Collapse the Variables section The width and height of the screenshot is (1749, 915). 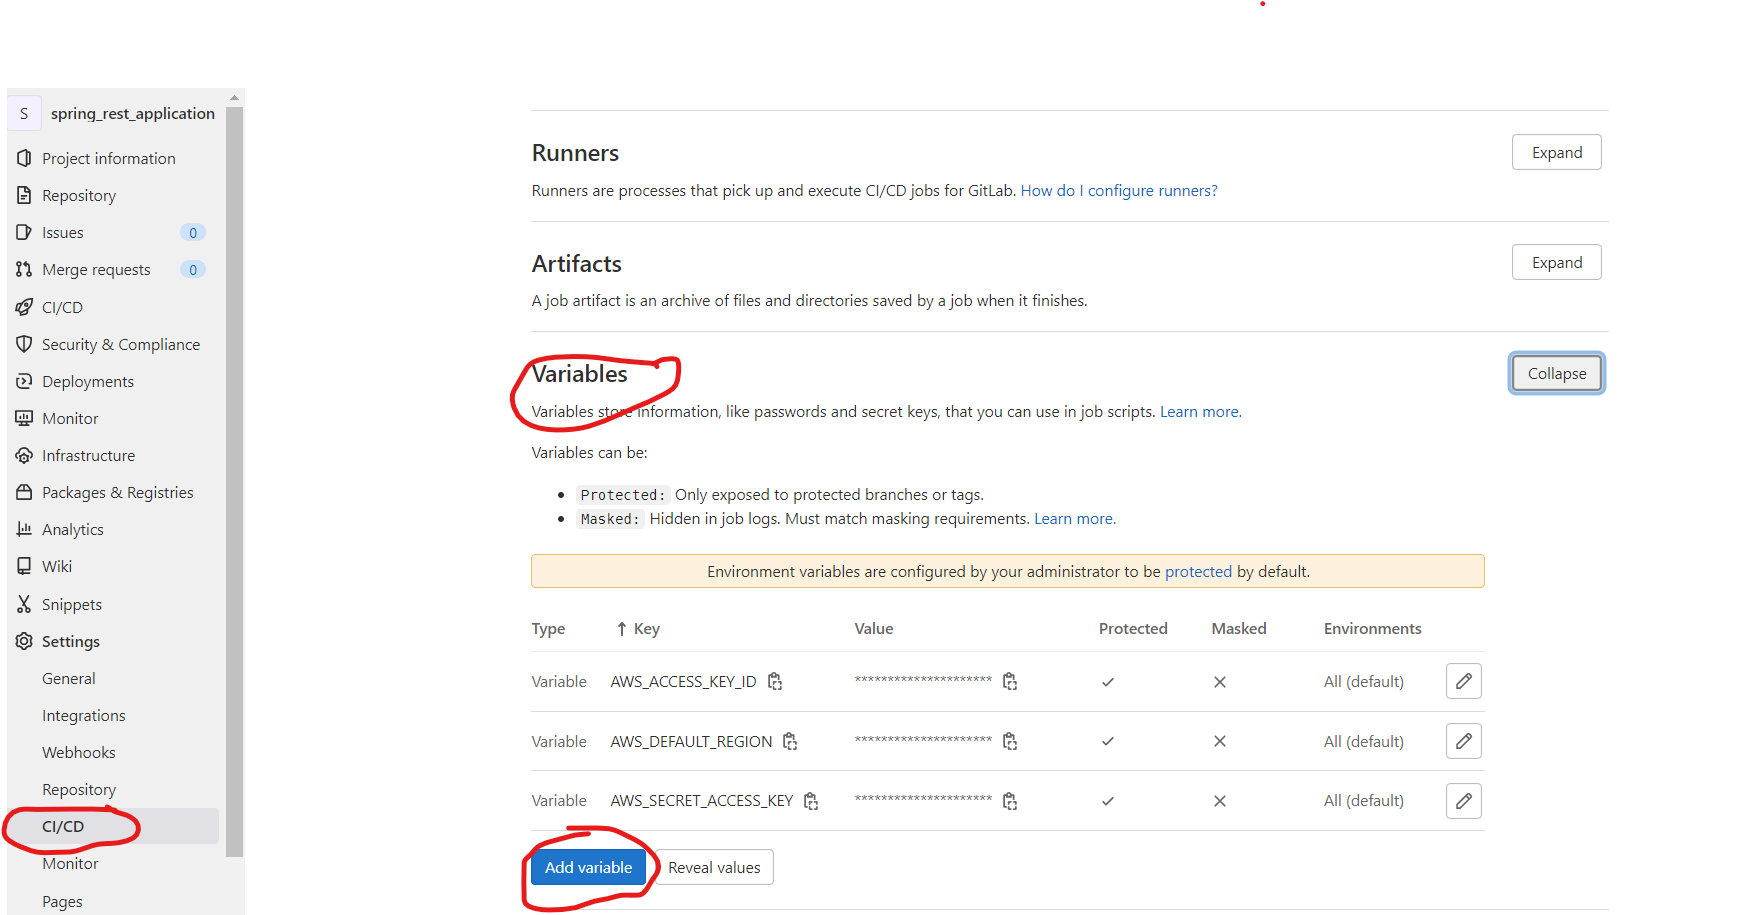(x=1556, y=372)
